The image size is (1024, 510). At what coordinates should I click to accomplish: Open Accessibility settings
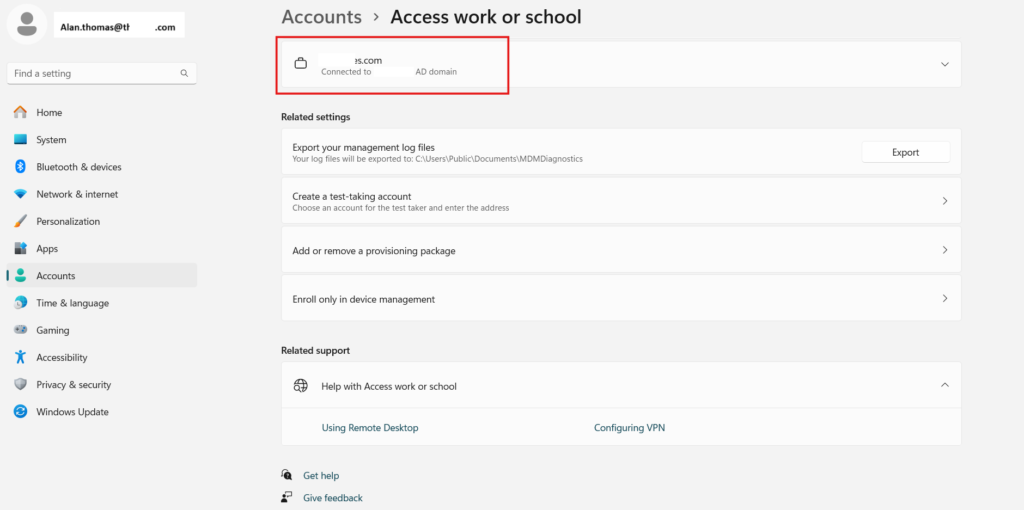pos(102,357)
